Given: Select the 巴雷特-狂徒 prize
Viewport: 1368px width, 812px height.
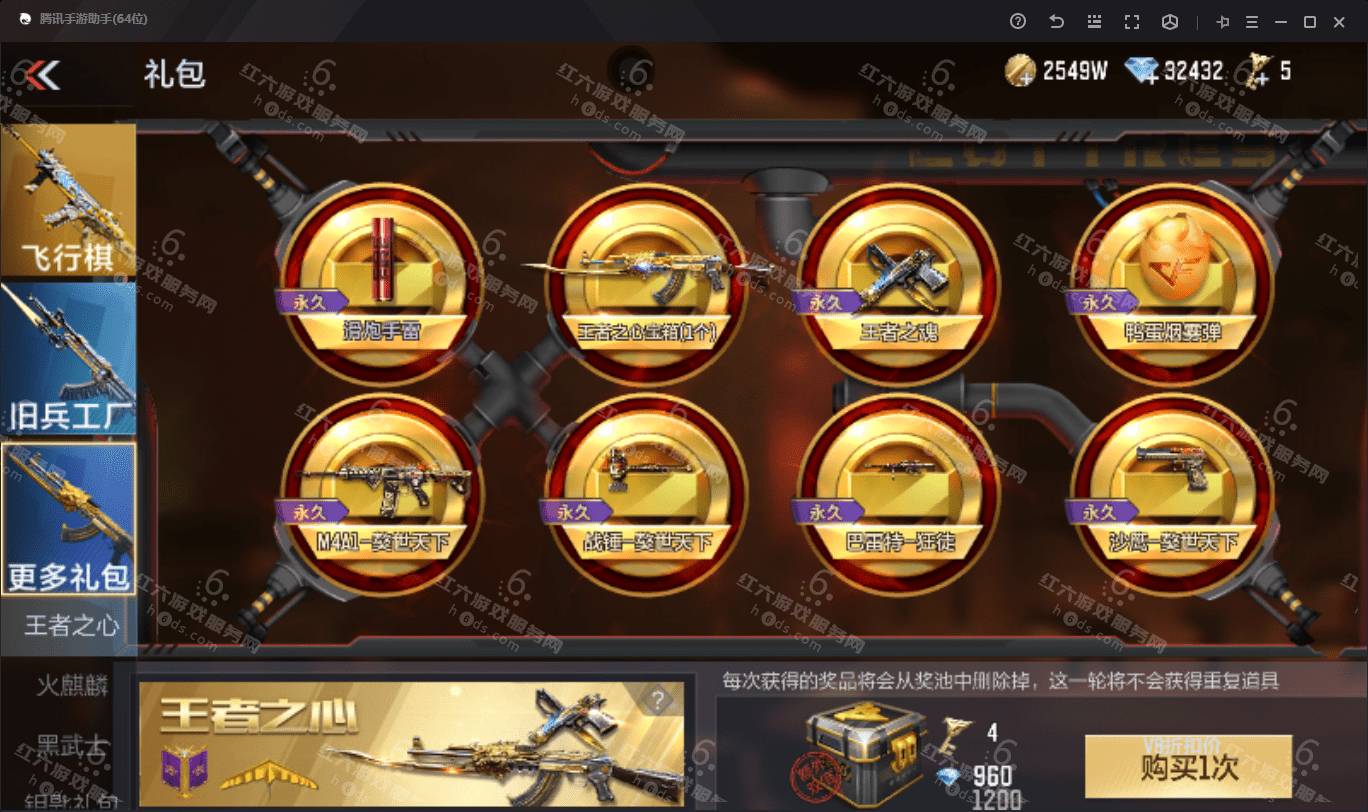Looking at the screenshot, I should tap(897, 494).
